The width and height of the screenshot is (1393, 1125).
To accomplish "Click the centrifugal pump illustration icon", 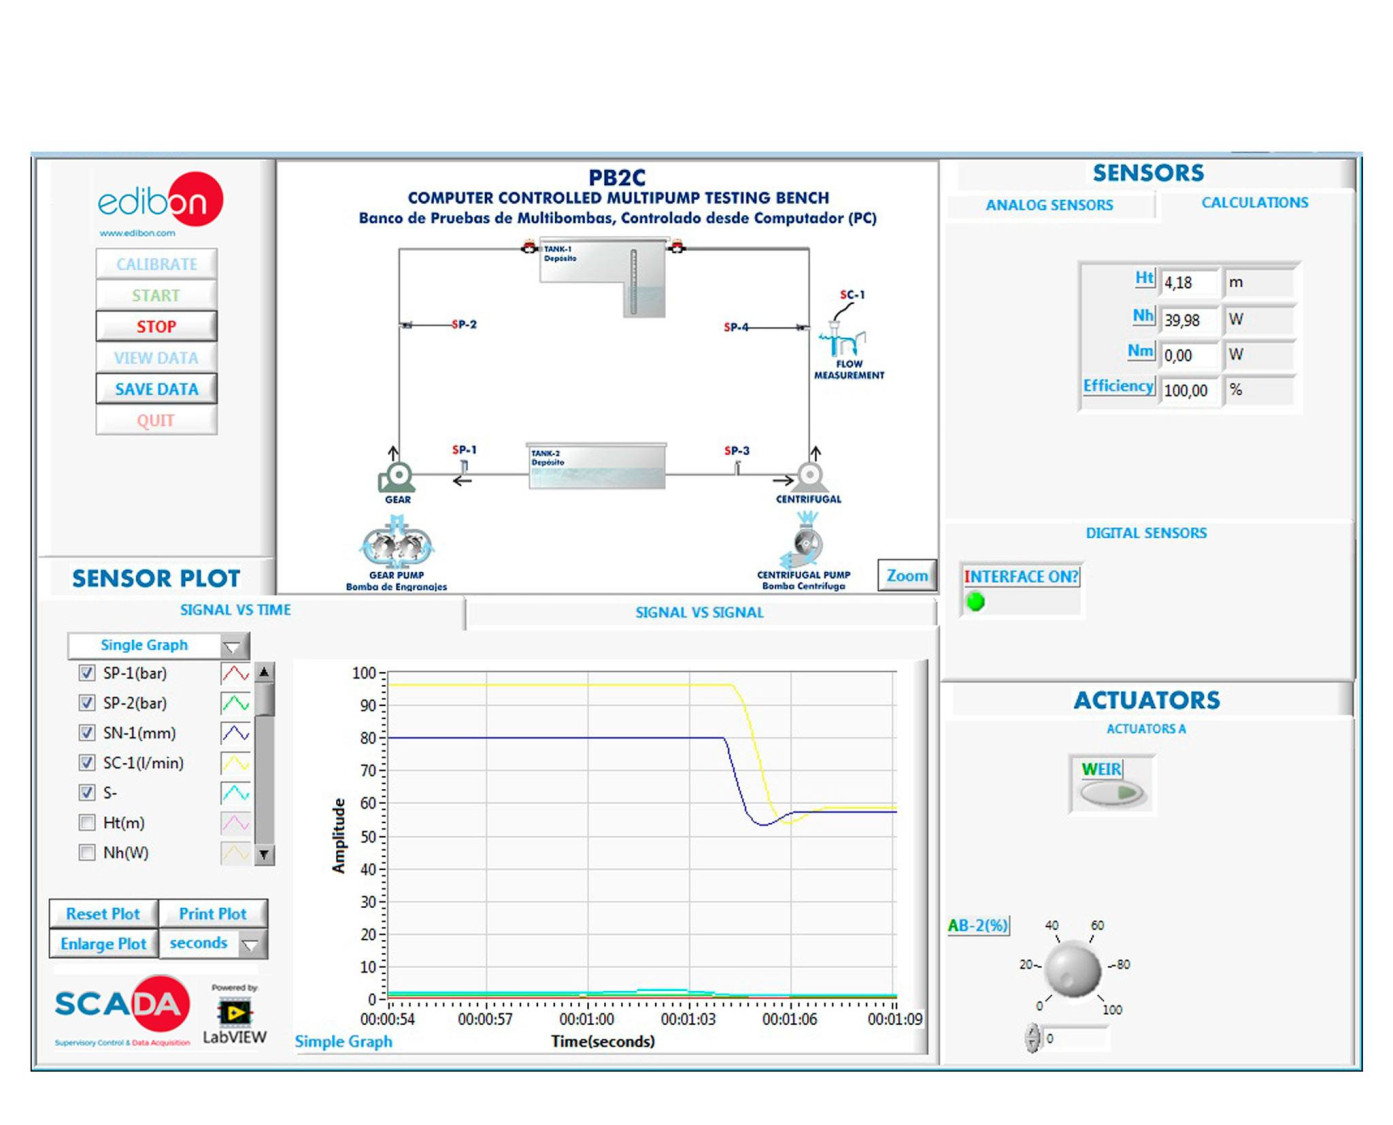I will click(804, 541).
